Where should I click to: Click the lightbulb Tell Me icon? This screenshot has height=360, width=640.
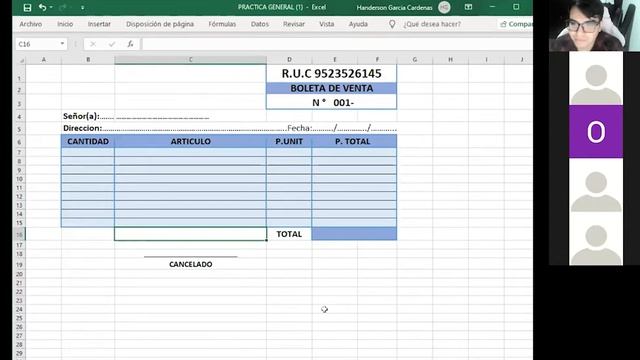[x=392, y=24]
